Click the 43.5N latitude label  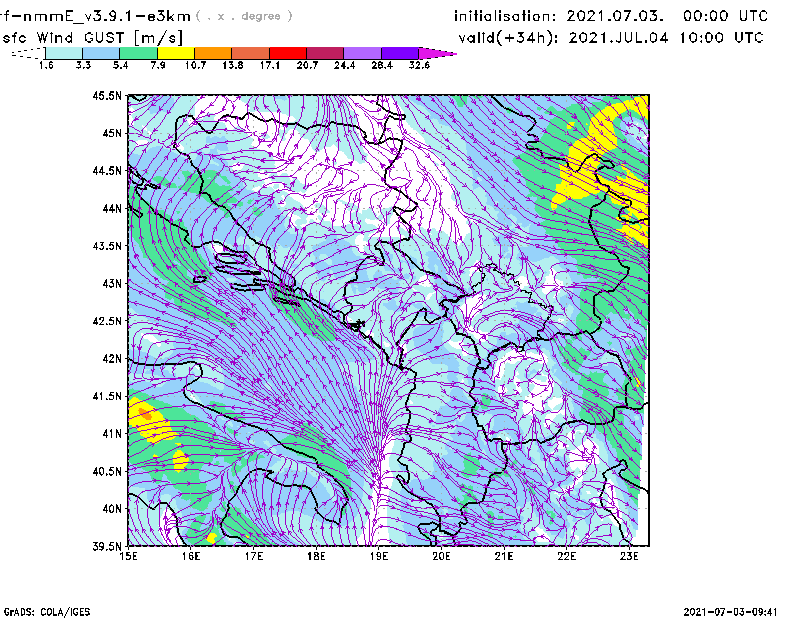[107, 246]
